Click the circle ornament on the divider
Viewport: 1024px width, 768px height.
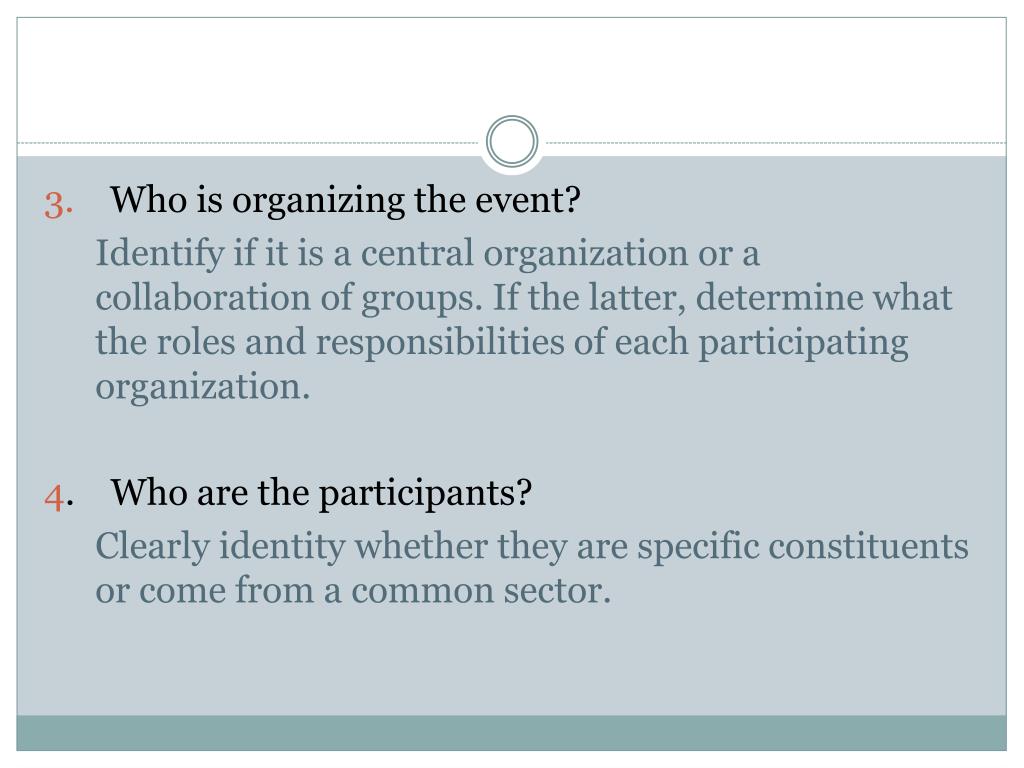512,142
